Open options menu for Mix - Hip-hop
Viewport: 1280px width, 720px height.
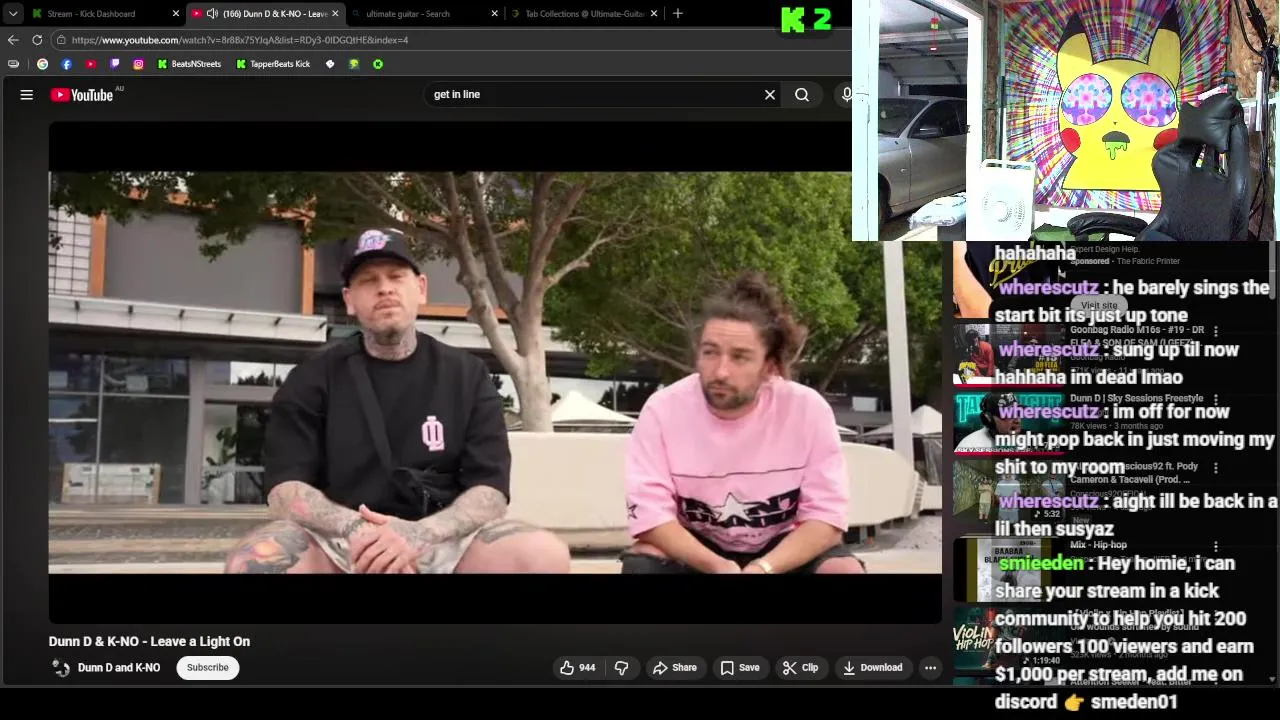[x=1216, y=547]
